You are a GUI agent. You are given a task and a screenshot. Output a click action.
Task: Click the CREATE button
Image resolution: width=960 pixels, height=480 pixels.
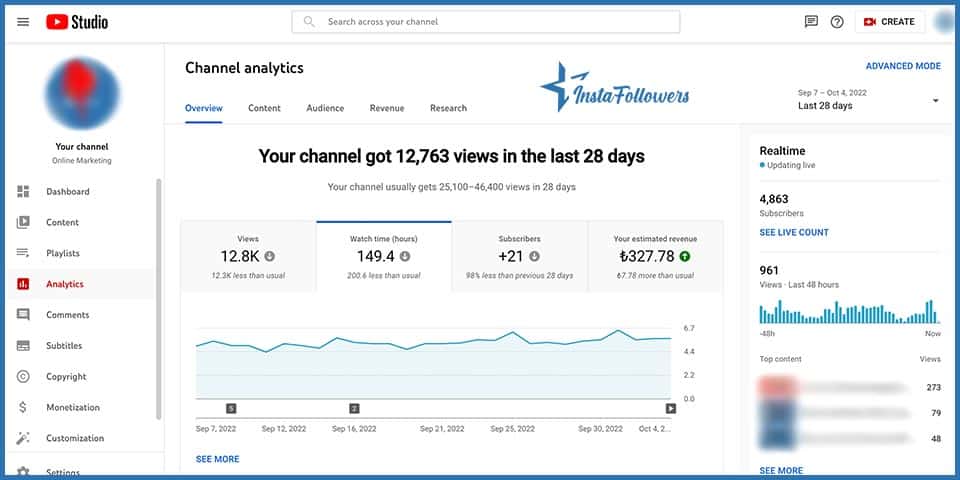tap(889, 22)
